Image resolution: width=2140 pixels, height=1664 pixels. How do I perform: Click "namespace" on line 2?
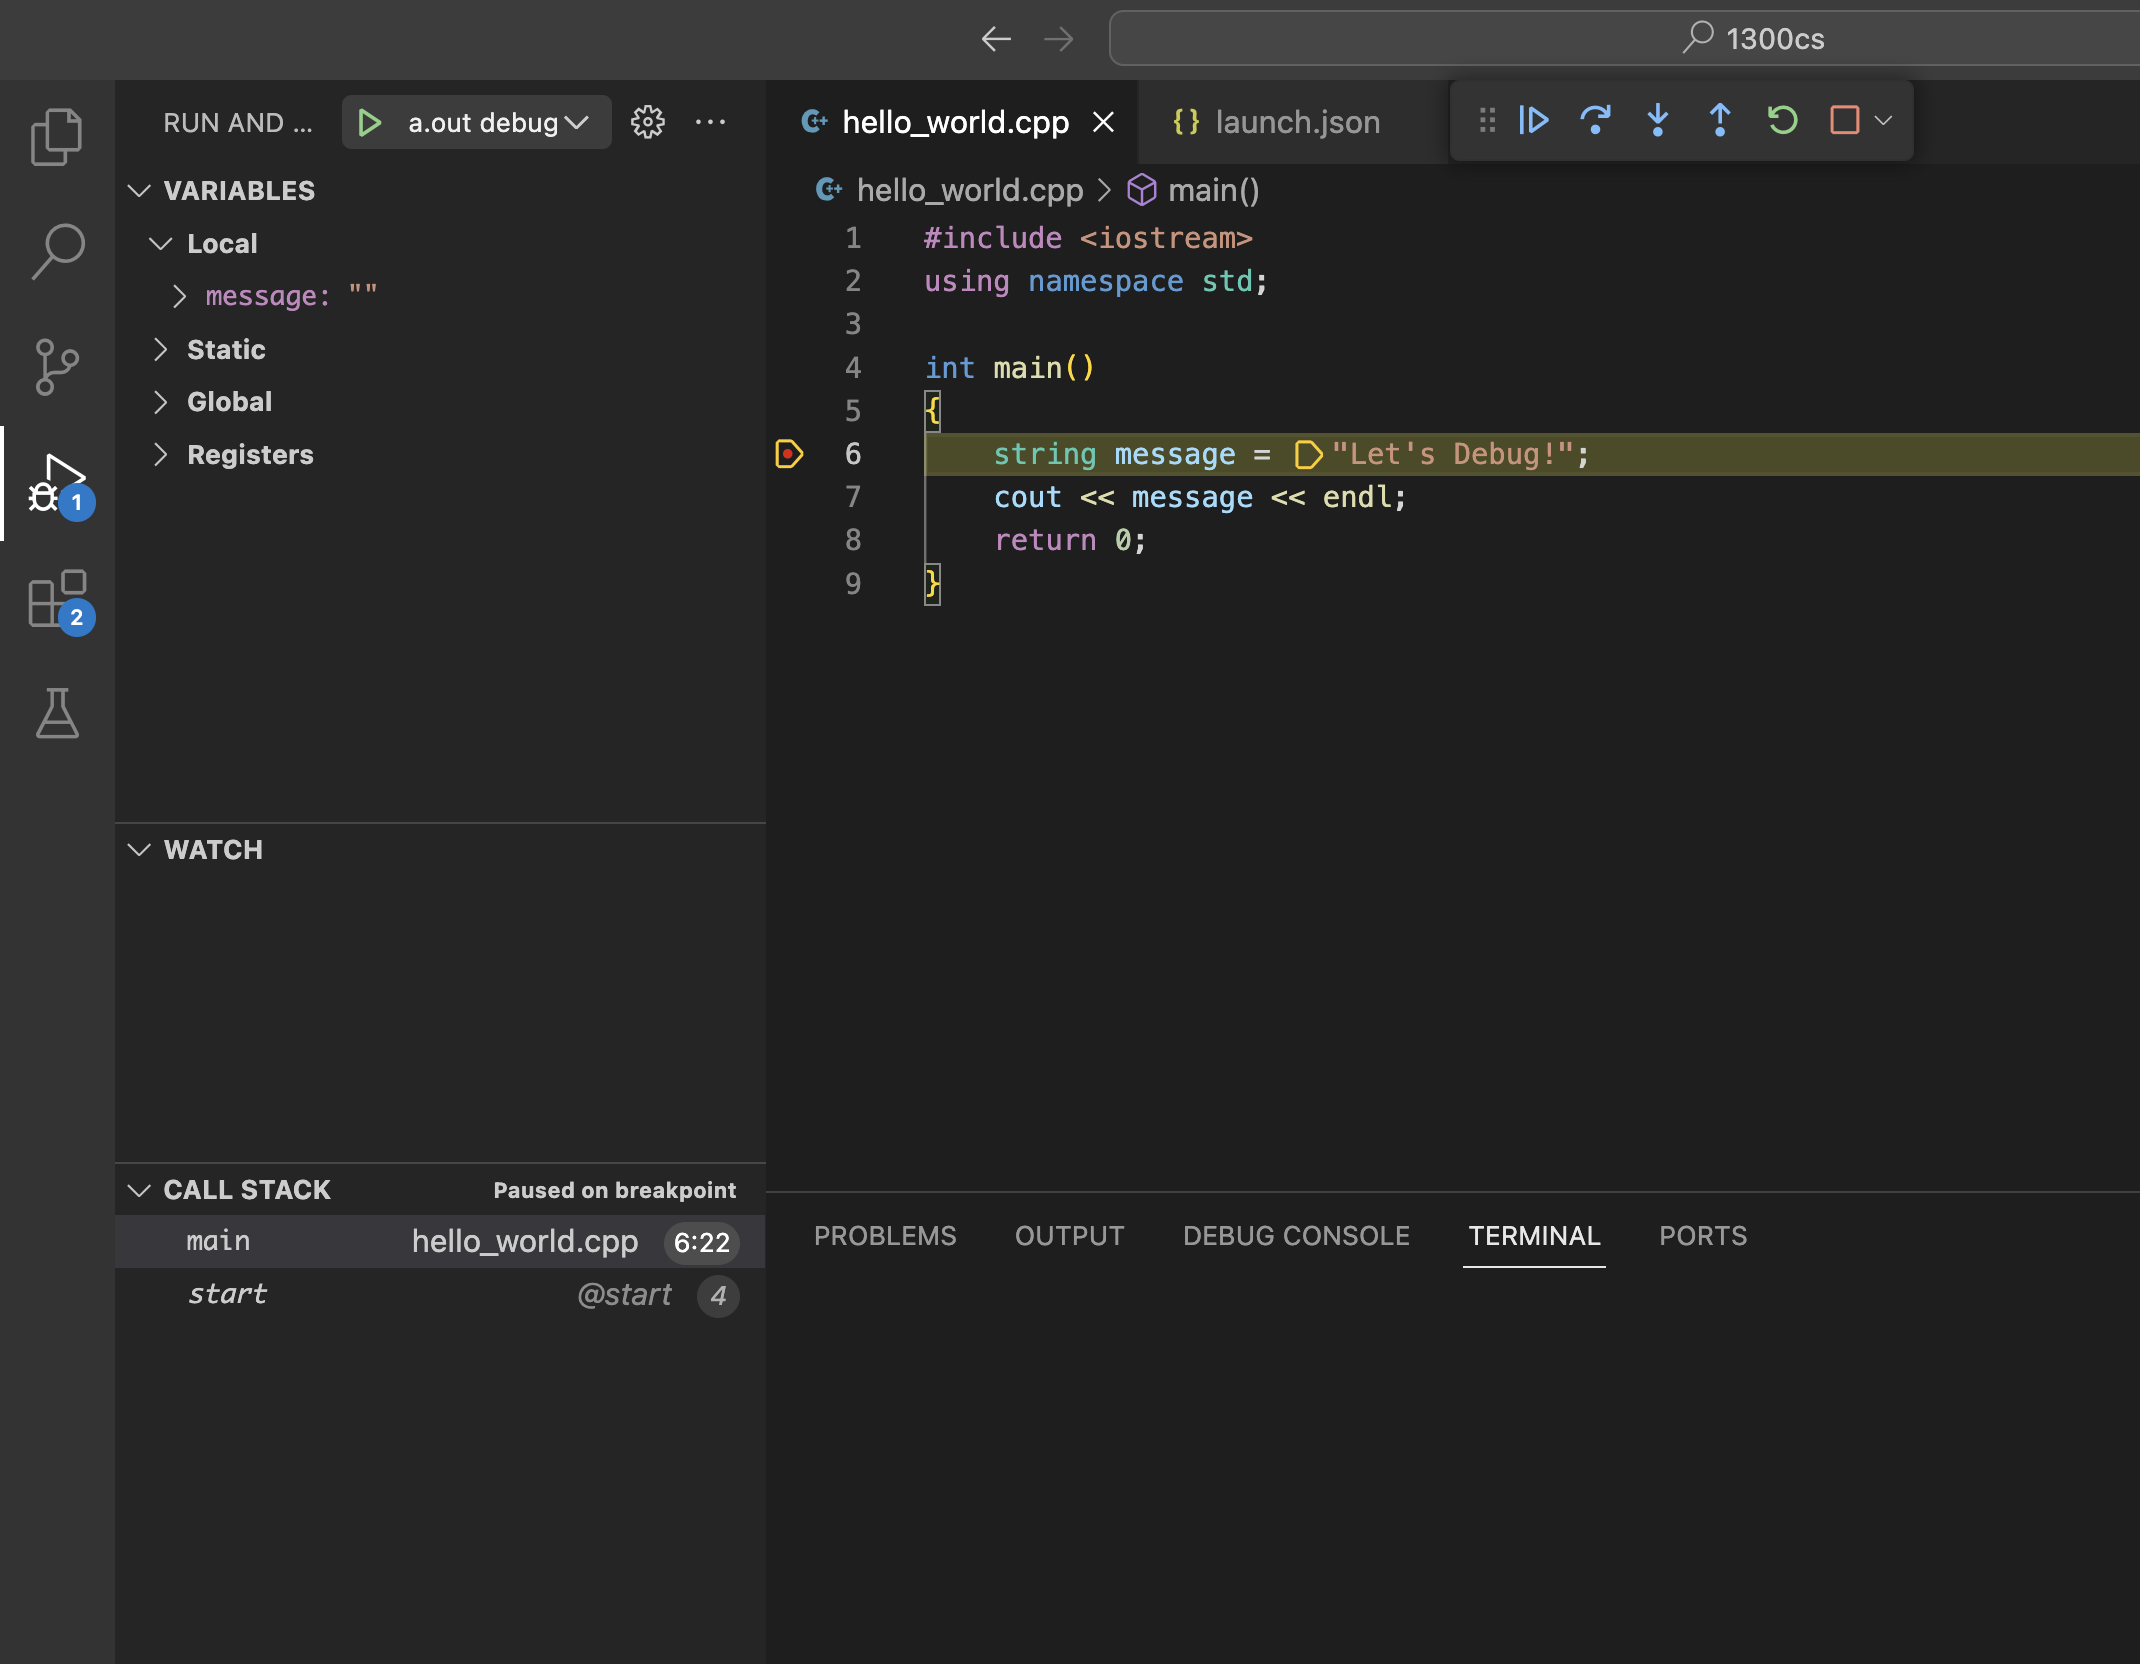click(1105, 281)
